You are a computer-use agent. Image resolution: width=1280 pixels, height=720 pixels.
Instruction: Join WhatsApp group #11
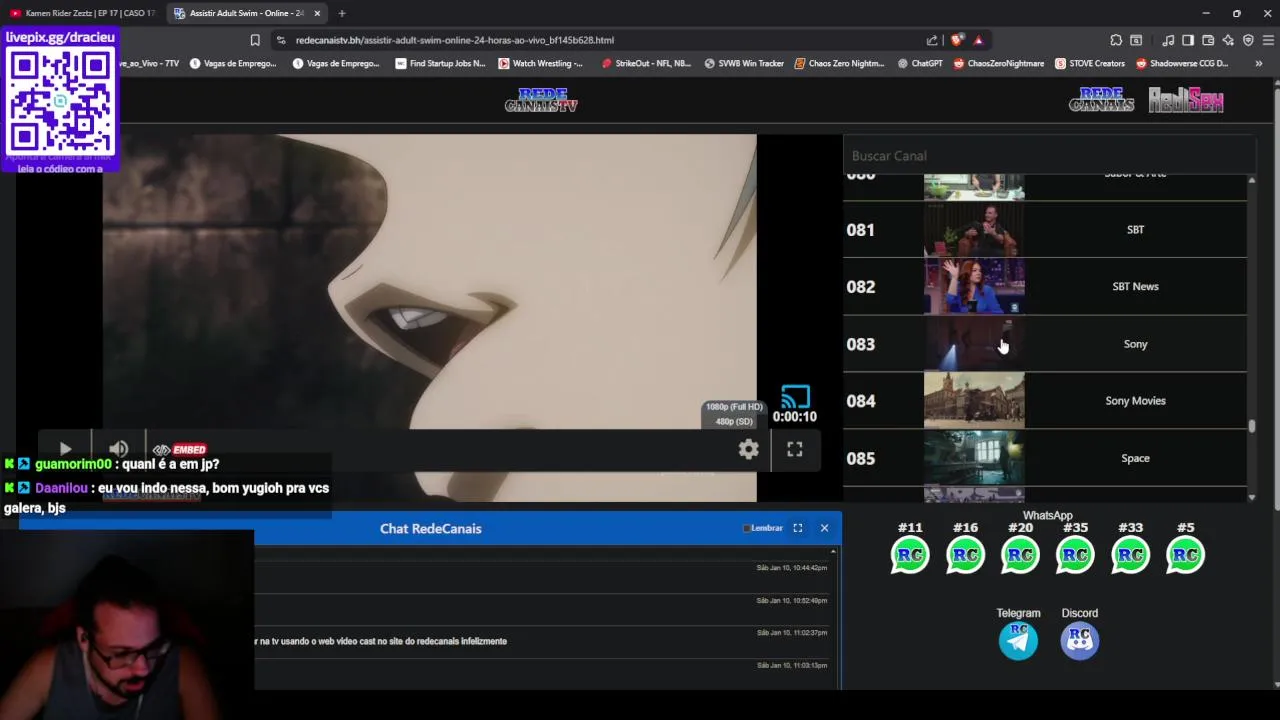(x=910, y=555)
